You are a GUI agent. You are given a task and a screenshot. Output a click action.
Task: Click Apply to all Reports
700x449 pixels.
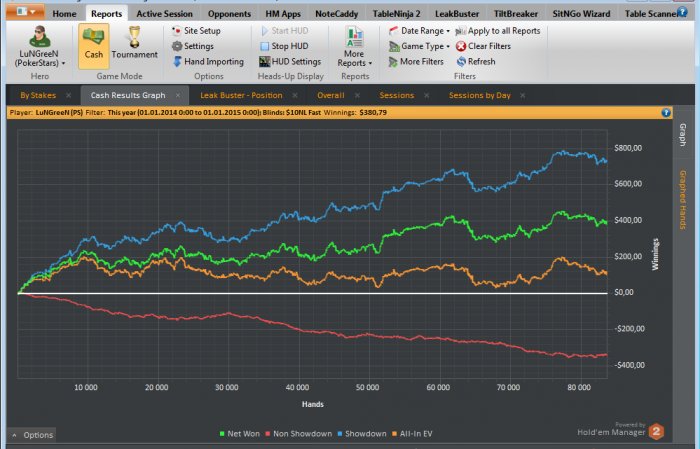click(x=498, y=31)
